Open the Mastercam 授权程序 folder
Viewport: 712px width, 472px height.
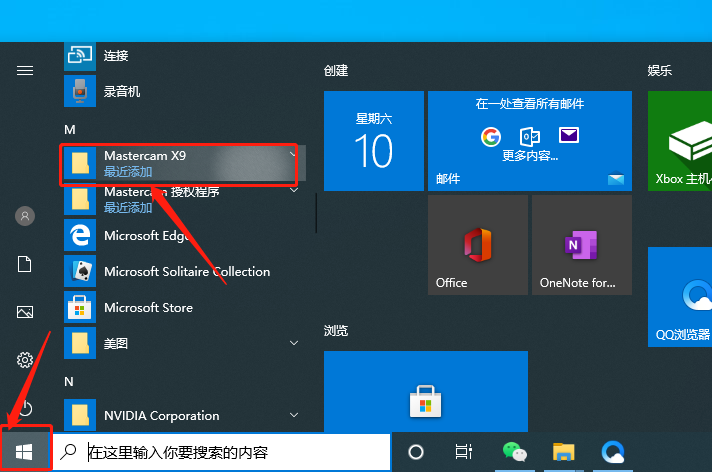pos(184,199)
